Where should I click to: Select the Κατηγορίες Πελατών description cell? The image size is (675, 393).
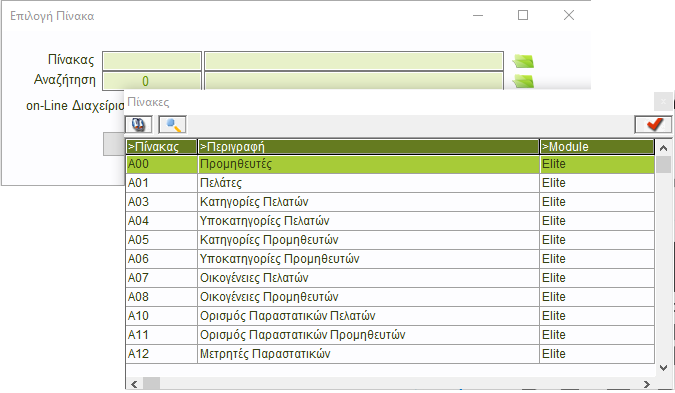pyautogui.click(x=368, y=202)
